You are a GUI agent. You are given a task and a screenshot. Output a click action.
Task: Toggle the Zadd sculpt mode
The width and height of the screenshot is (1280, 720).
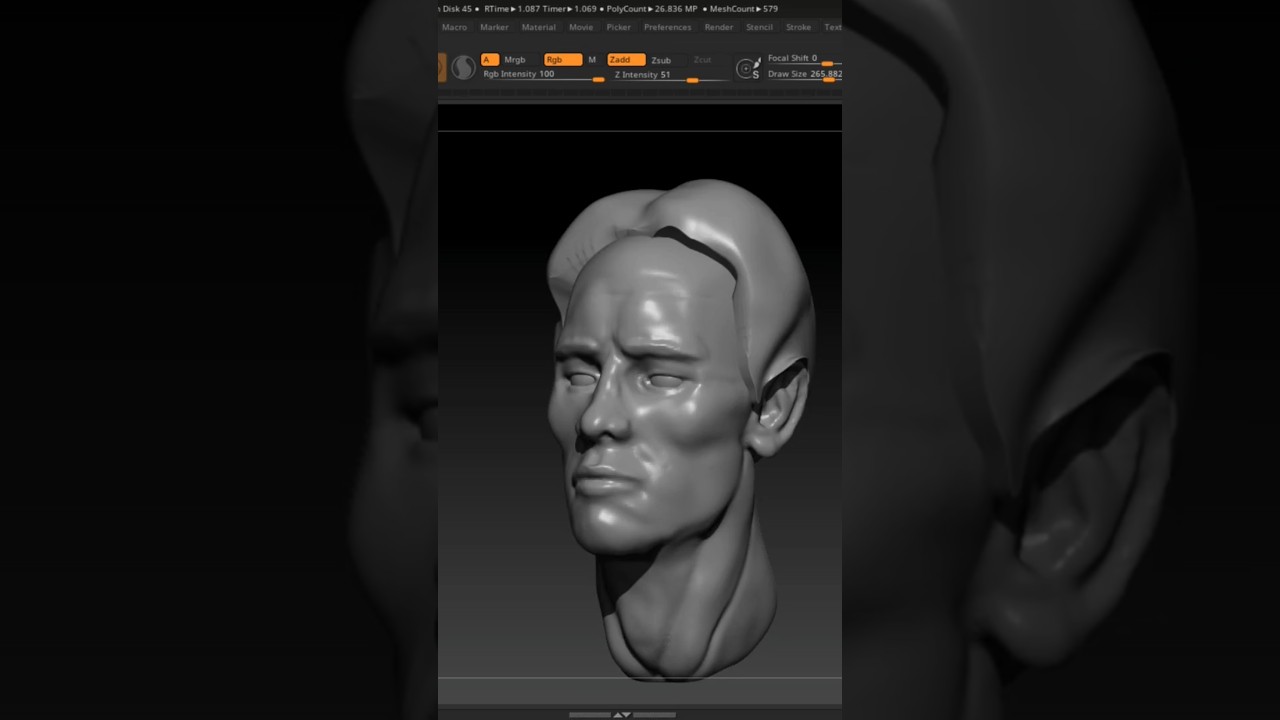[626, 60]
